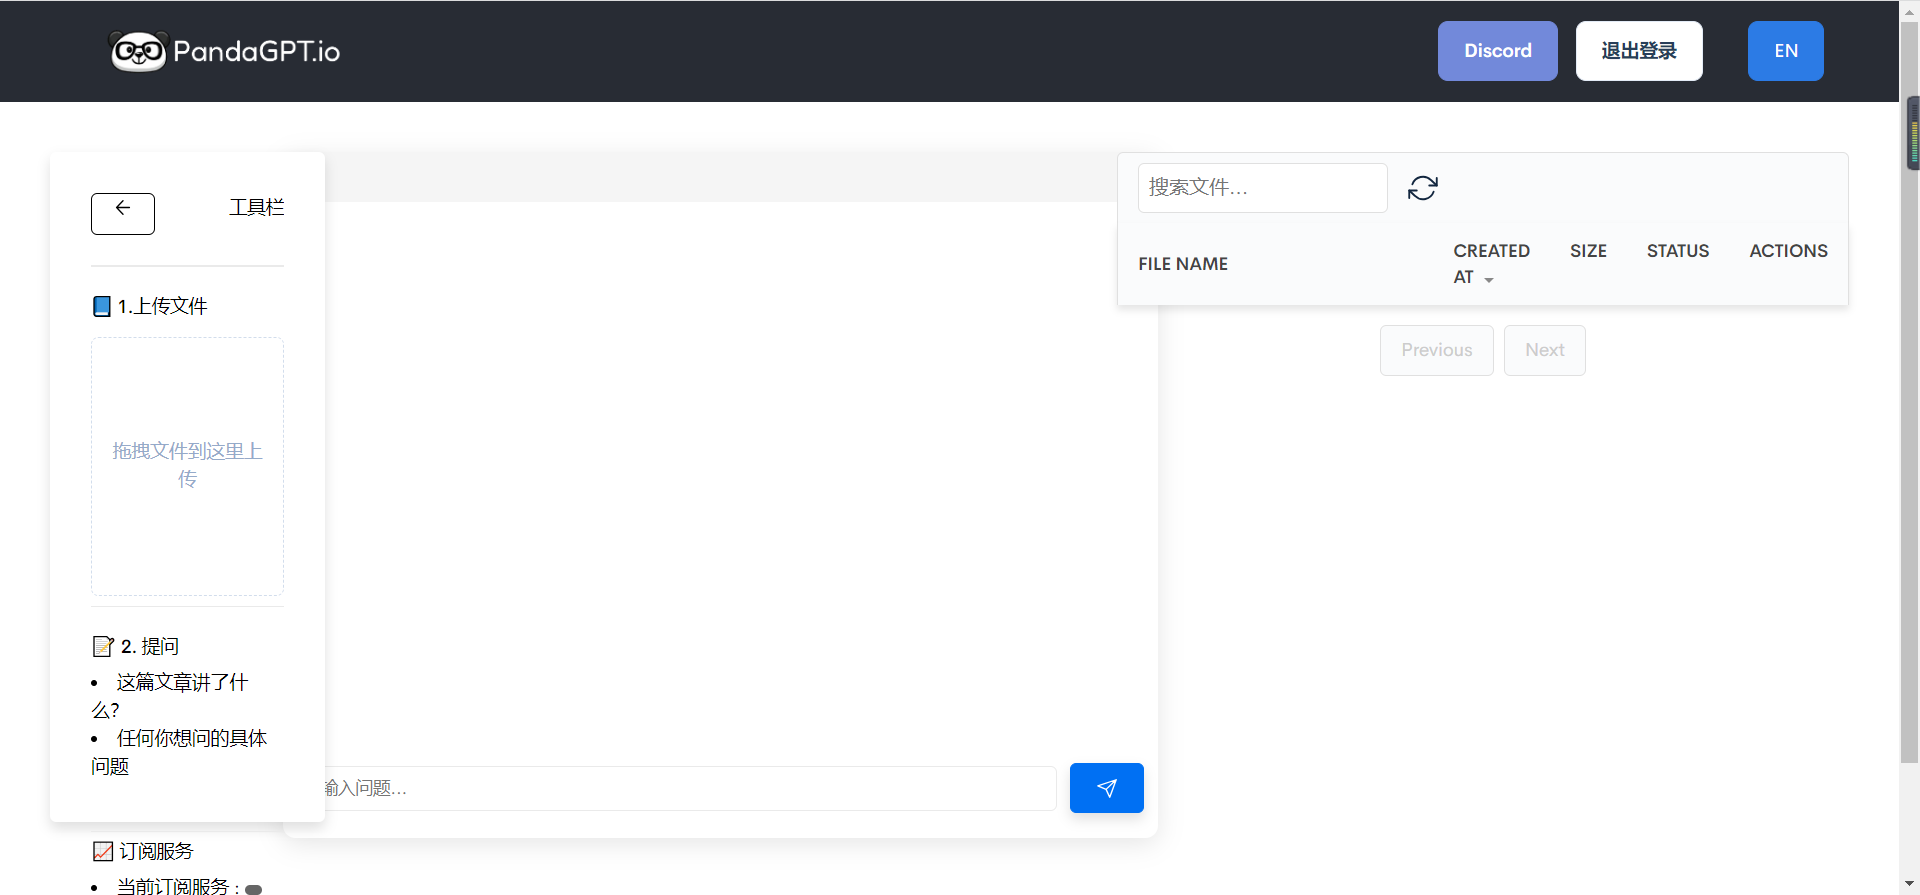Viewport: 1920px width, 895px height.
Task: Click the file drop upload area
Action: [x=187, y=466]
